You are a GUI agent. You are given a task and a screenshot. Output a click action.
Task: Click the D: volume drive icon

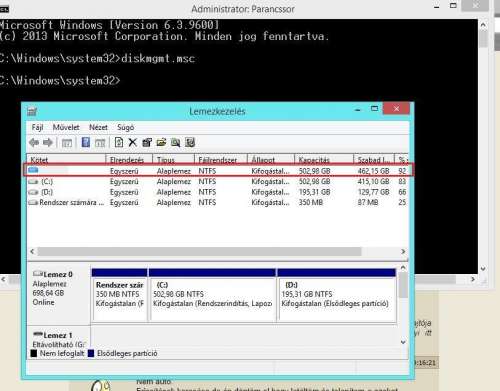(x=33, y=192)
